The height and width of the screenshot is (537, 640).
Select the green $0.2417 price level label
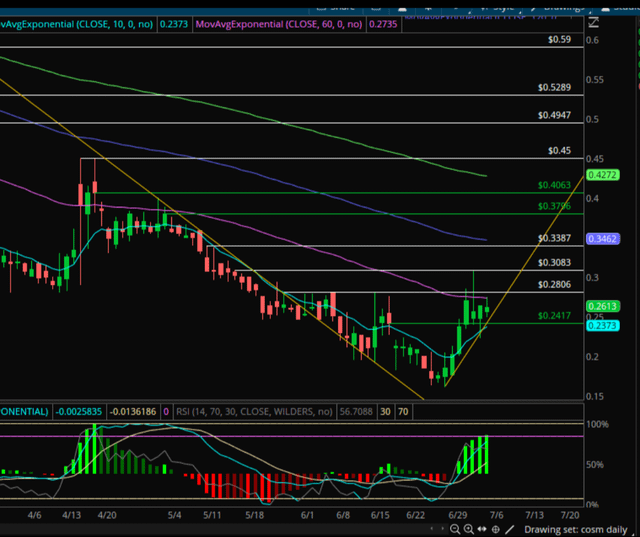pyautogui.click(x=554, y=315)
